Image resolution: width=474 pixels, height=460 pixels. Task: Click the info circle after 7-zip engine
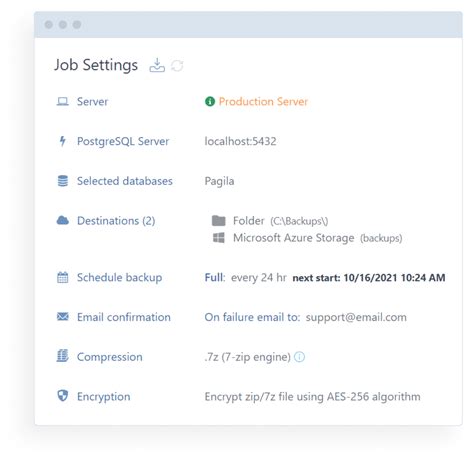pos(299,357)
